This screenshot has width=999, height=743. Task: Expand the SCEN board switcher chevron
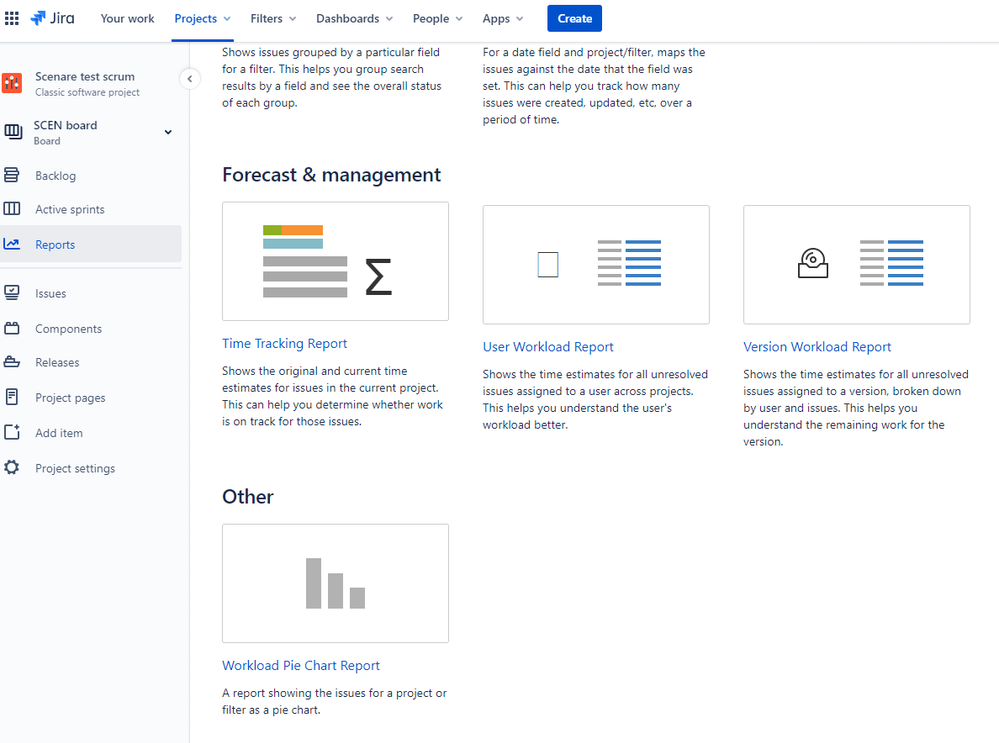(168, 133)
